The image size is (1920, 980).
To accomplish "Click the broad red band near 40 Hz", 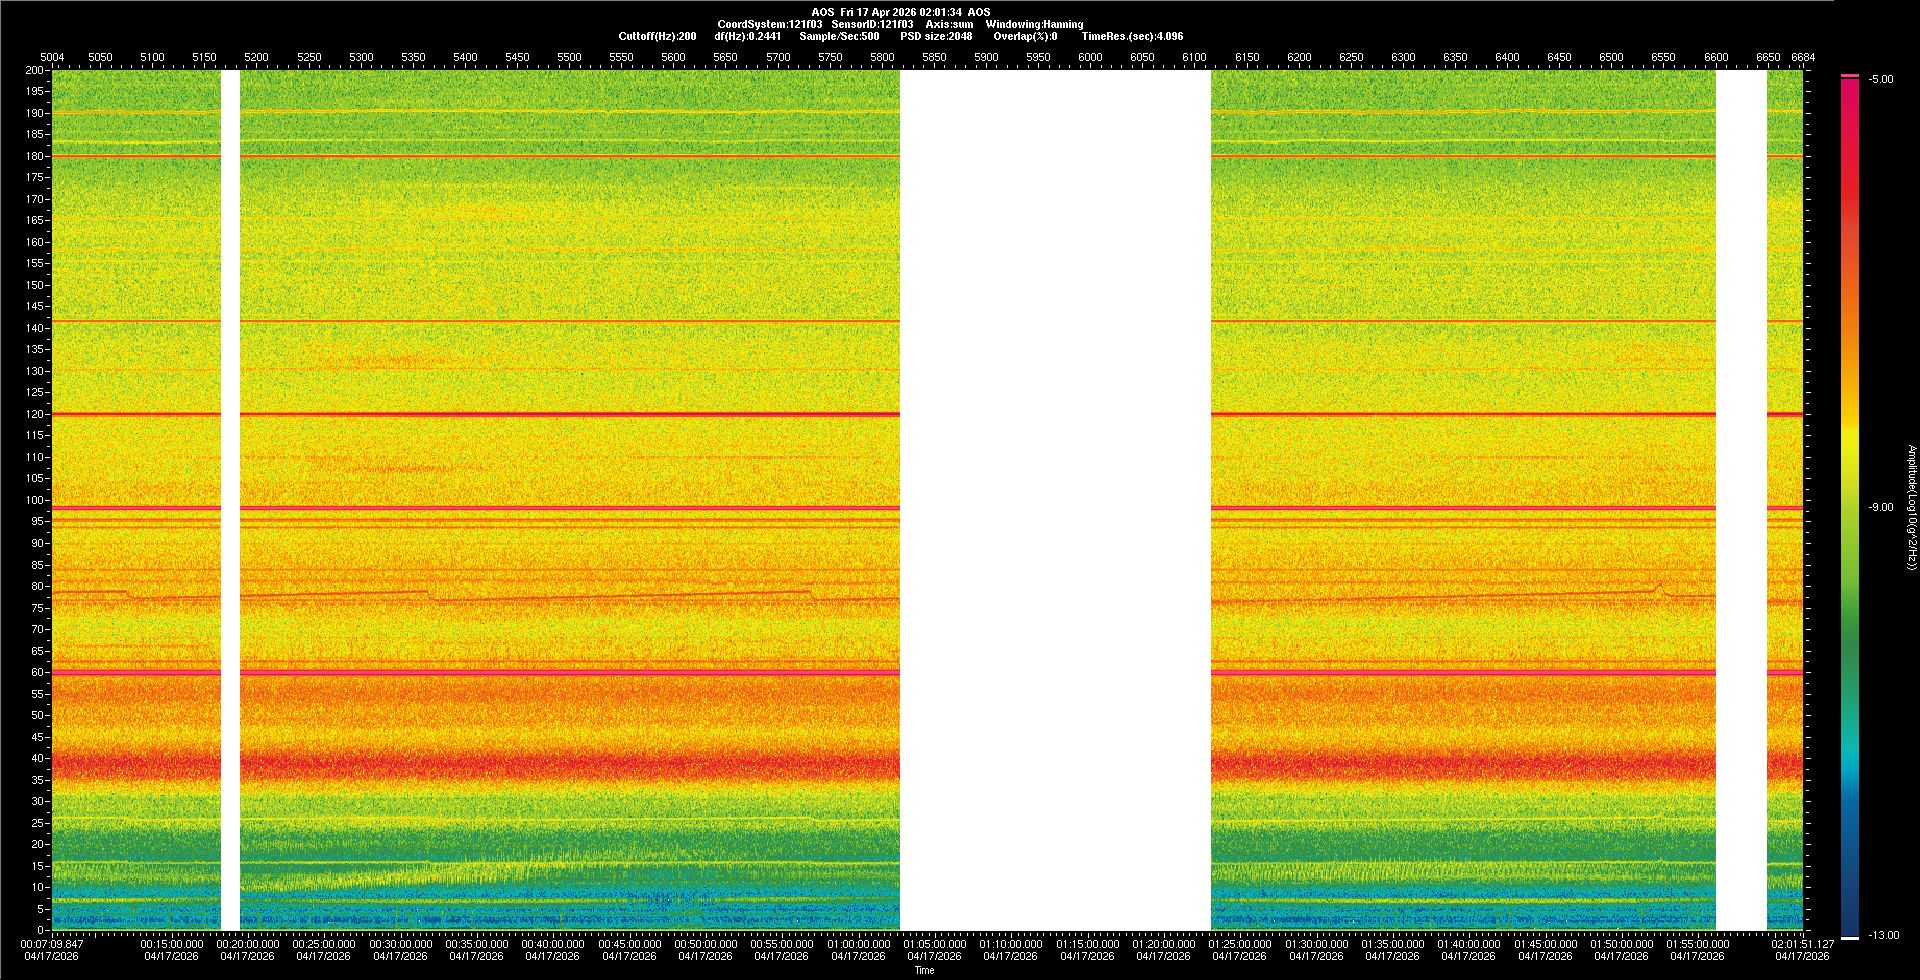I will click(570, 765).
